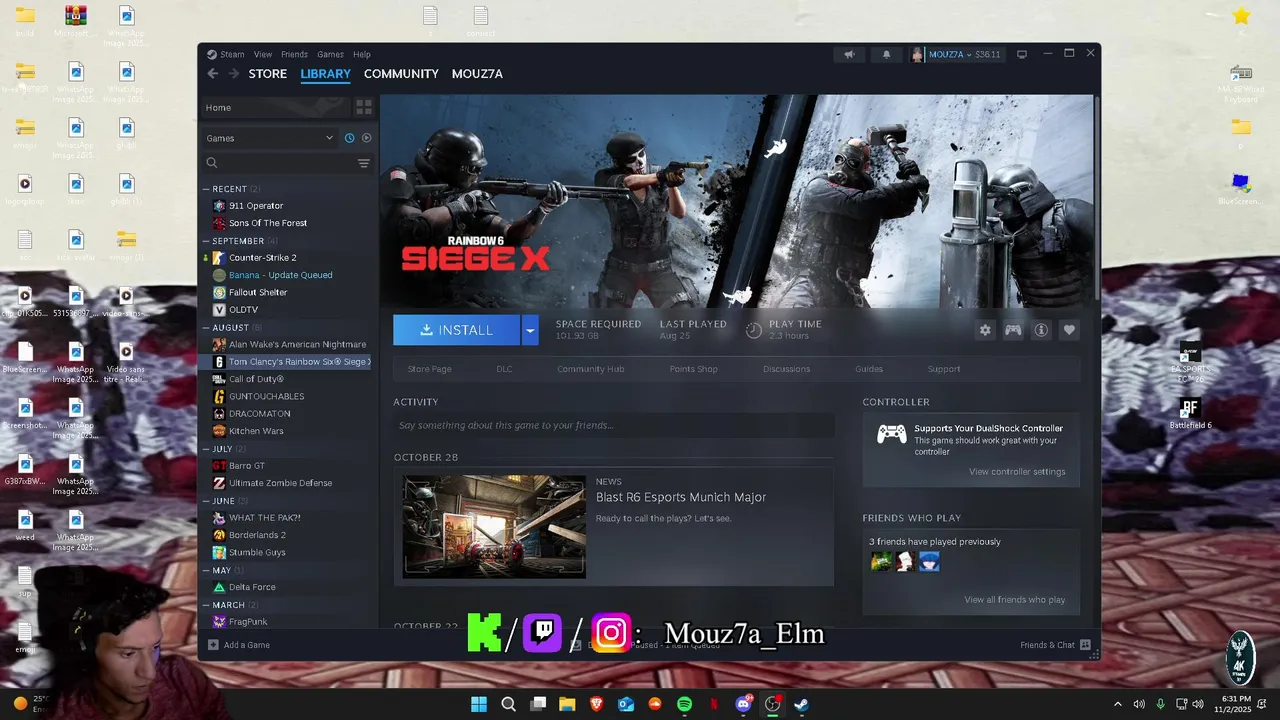Open the Steam notifications bell
The width and height of the screenshot is (1280, 720).
point(886,55)
